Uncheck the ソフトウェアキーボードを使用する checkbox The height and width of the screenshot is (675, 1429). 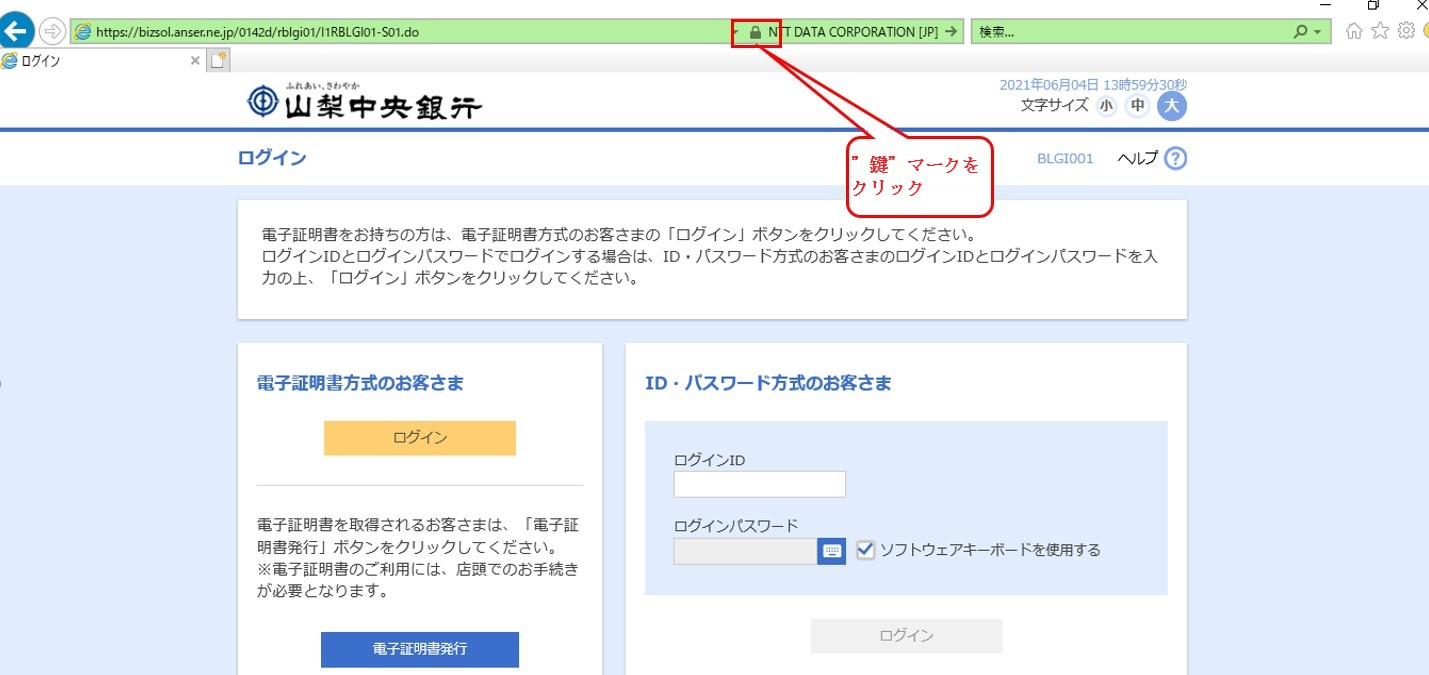tap(864, 549)
